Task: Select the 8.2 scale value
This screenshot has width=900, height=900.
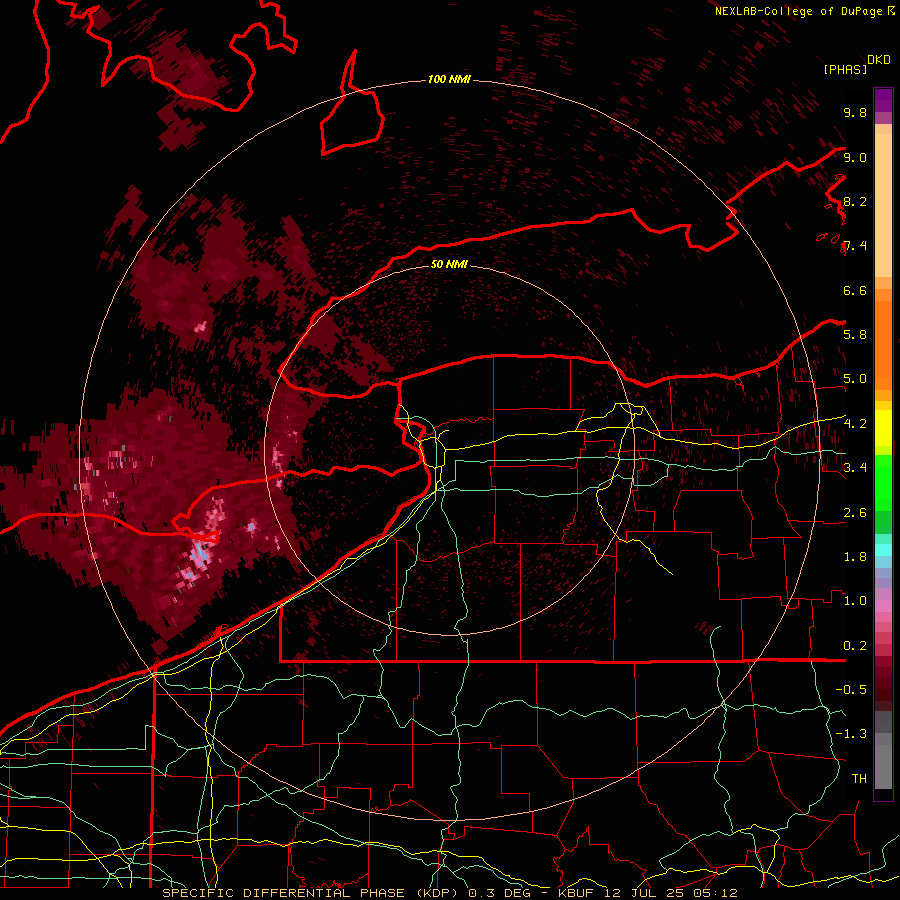Action: (855, 201)
